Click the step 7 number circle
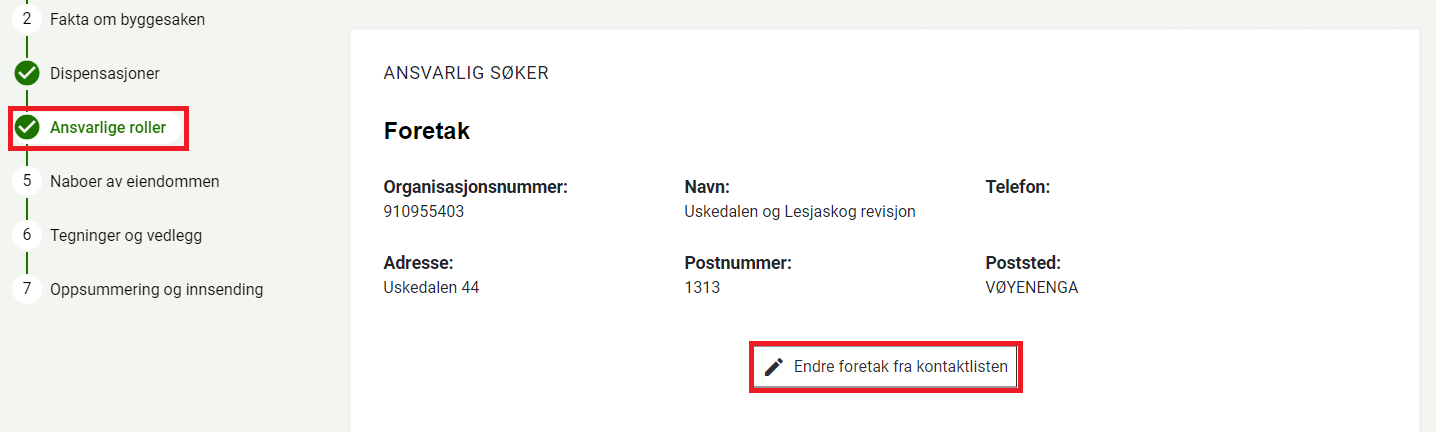Viewport: 1436px width, 432px height. [27, 289]
